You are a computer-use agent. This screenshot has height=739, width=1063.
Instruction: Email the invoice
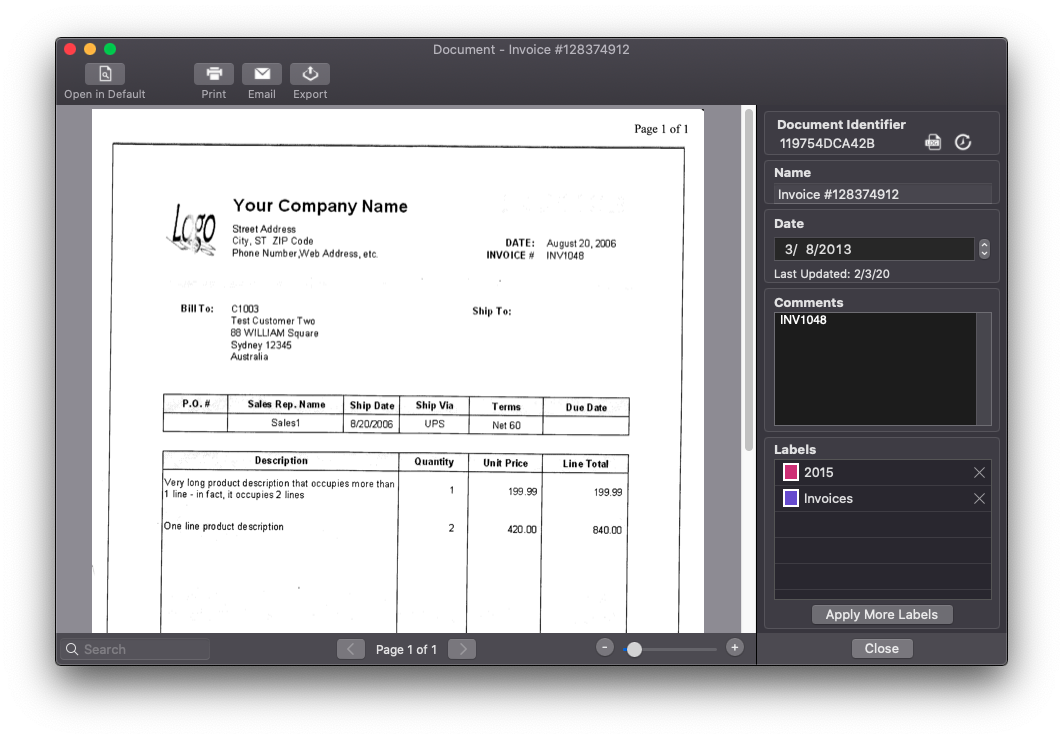coord(261,73)
